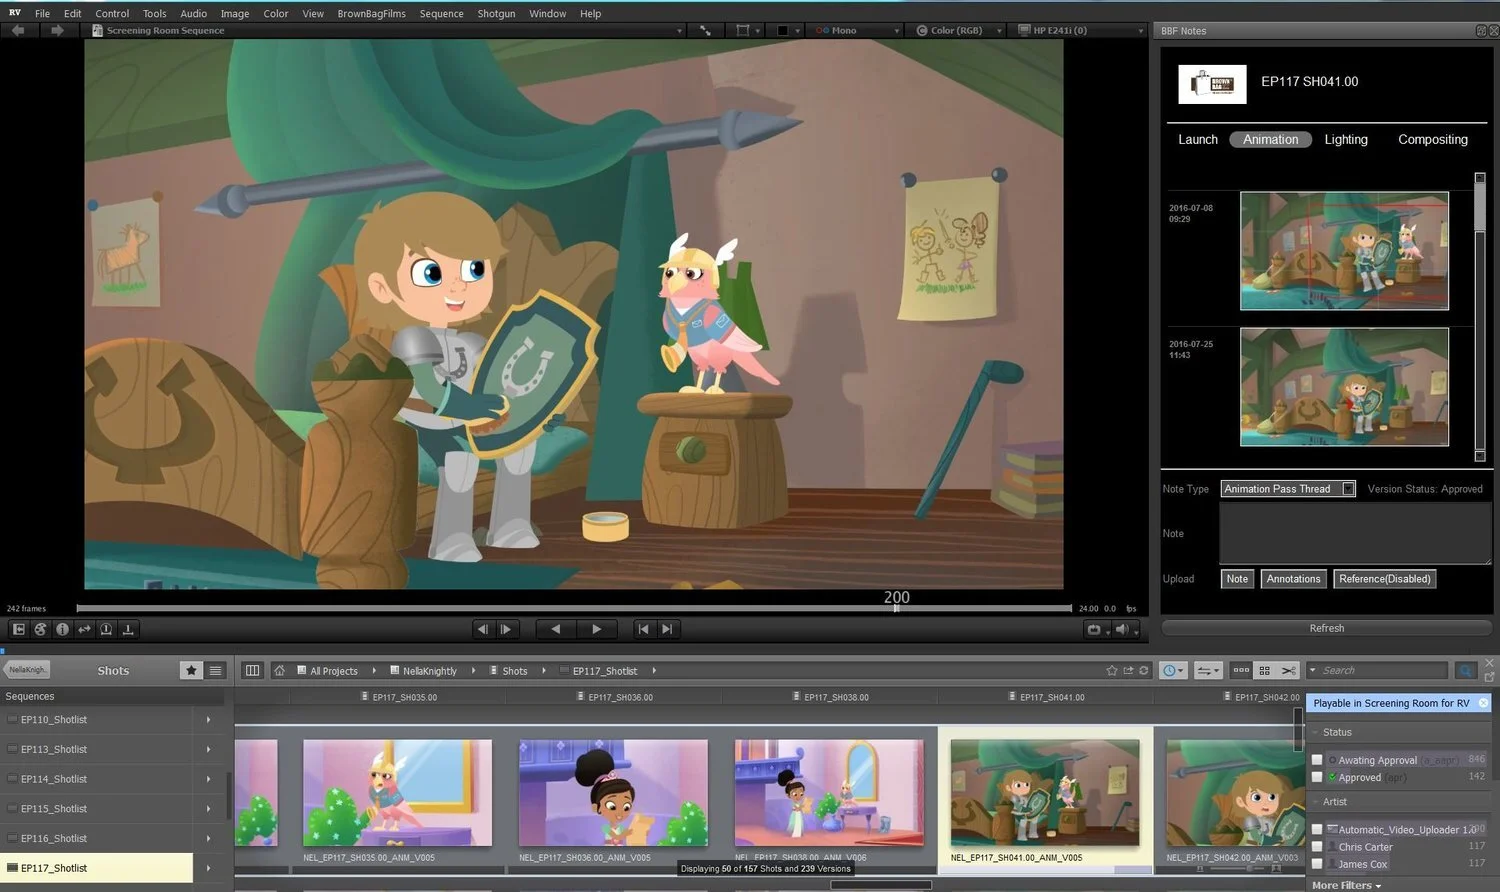Click the share/export icon right of breadcrumb
Screen dimensions: 1500x892
(1129, 671)
